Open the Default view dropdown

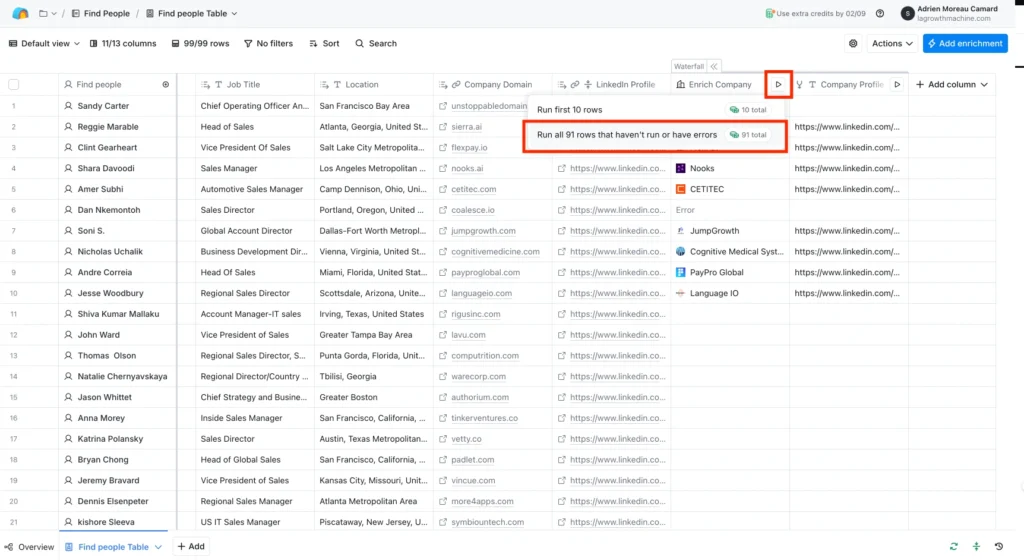45,44
